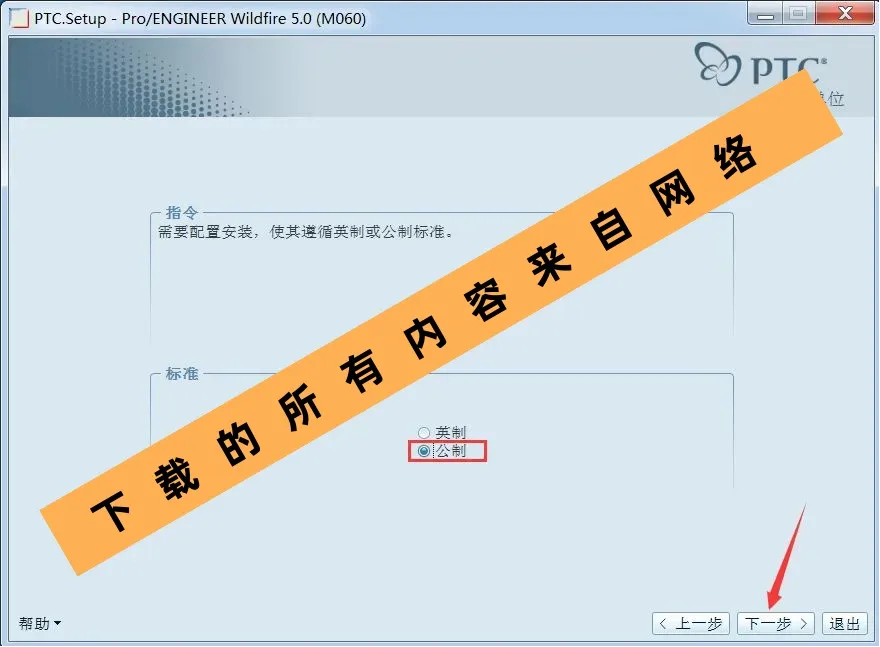880x647 pixels.
Task: Go back with the 上一步 button
Action: [x=691, y=623]
